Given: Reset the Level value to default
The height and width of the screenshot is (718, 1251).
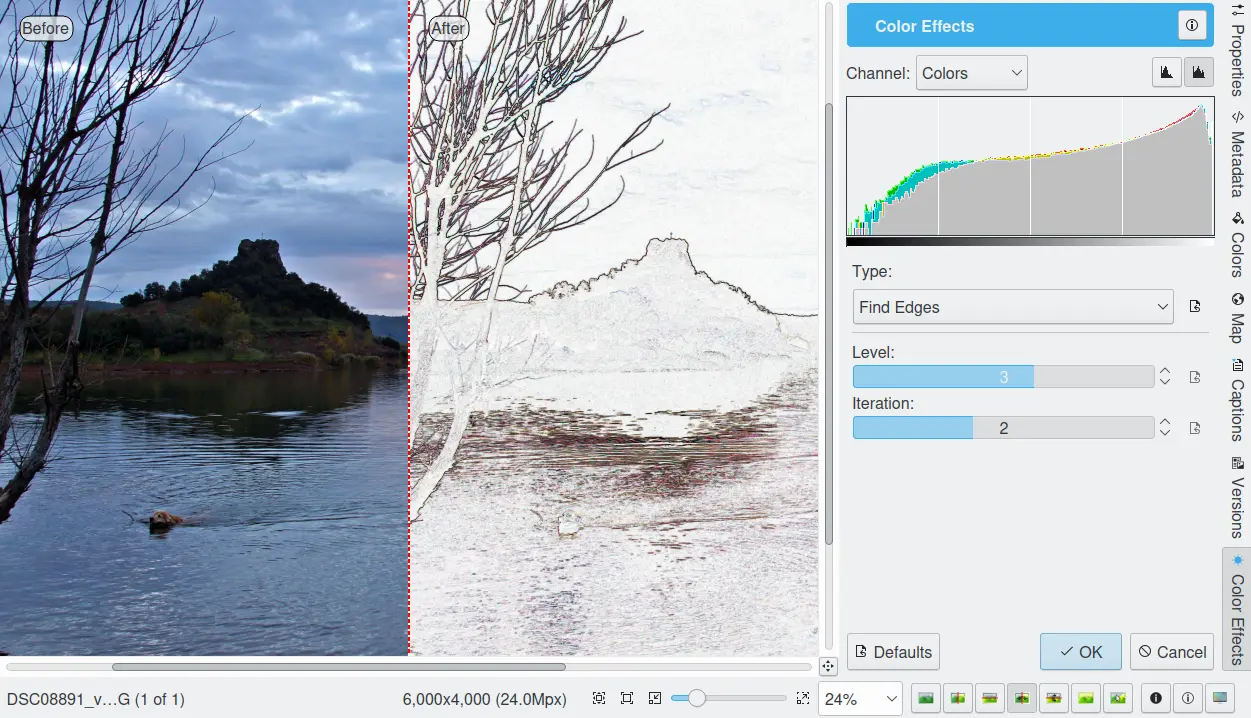Looking at the screenshot, I should pyautogui.click(x=1194, y=377).
